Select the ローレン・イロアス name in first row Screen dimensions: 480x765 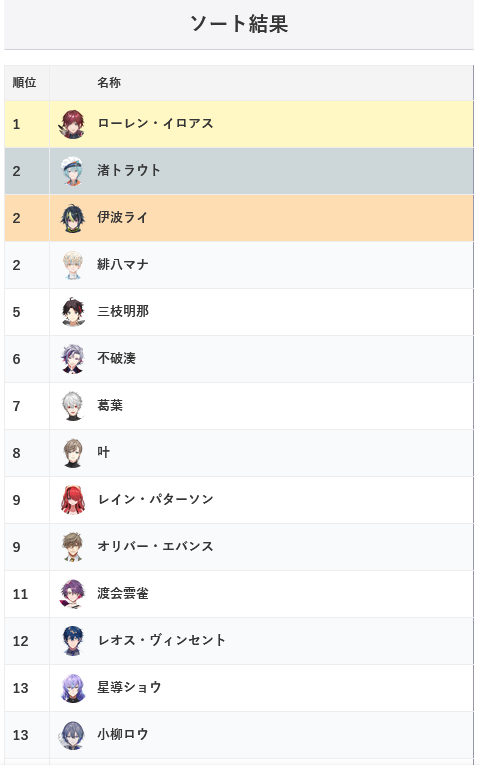pos(156,123)
